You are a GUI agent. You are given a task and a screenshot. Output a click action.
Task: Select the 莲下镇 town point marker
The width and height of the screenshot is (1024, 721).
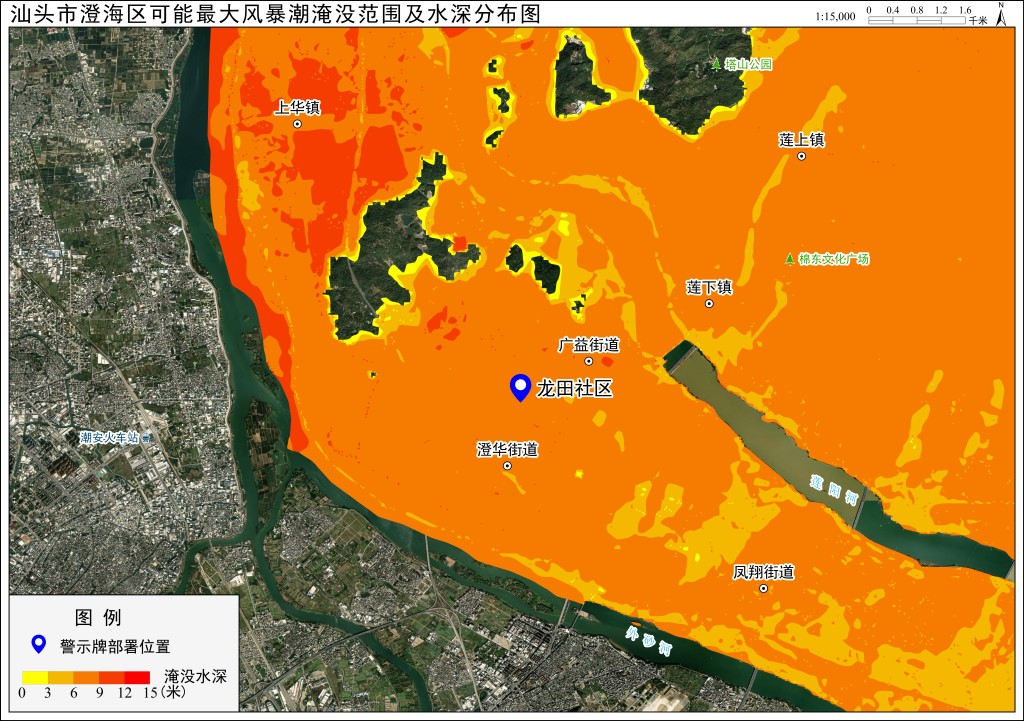(x=709, y=304)
